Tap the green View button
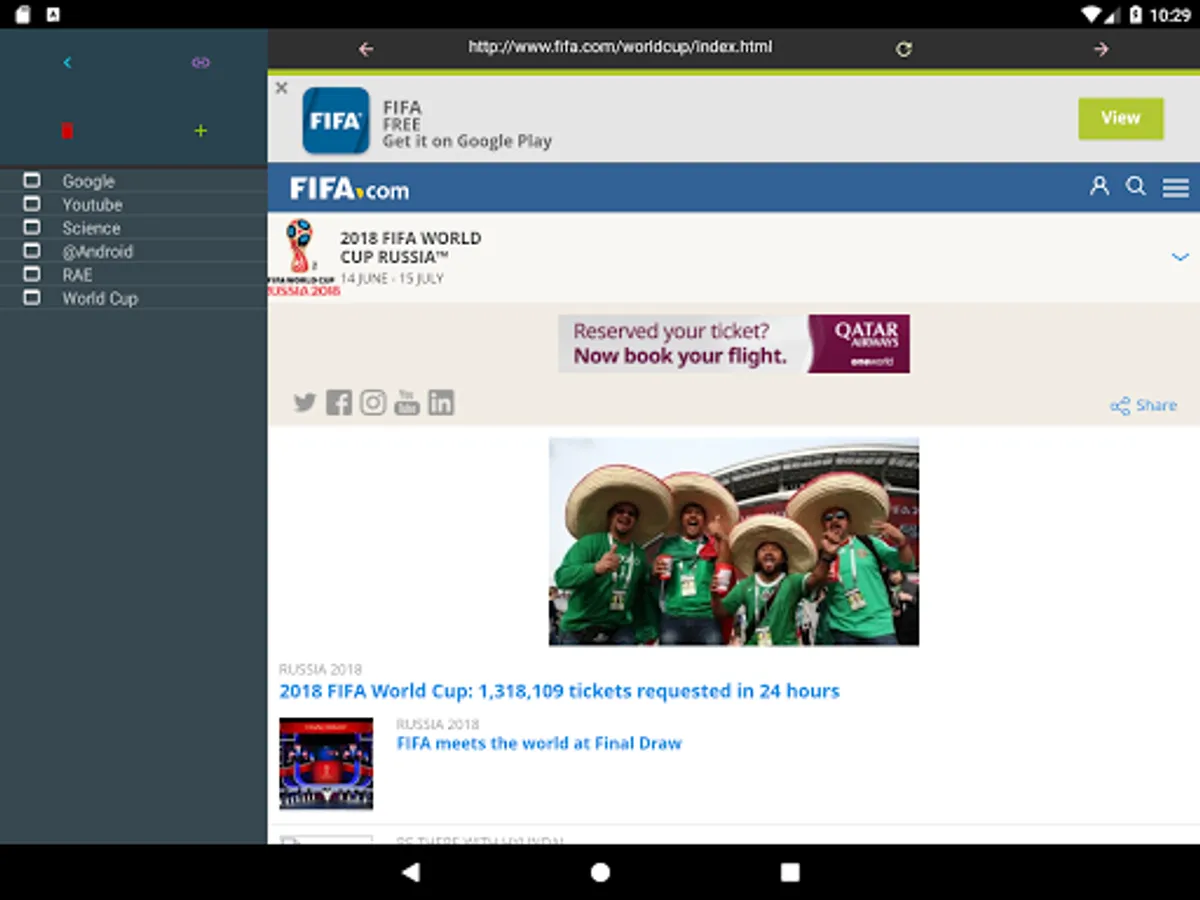 pos(1121,118)
